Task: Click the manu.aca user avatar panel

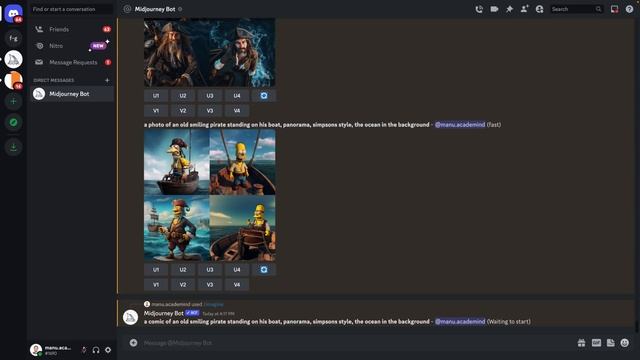Action: [52, 350]
